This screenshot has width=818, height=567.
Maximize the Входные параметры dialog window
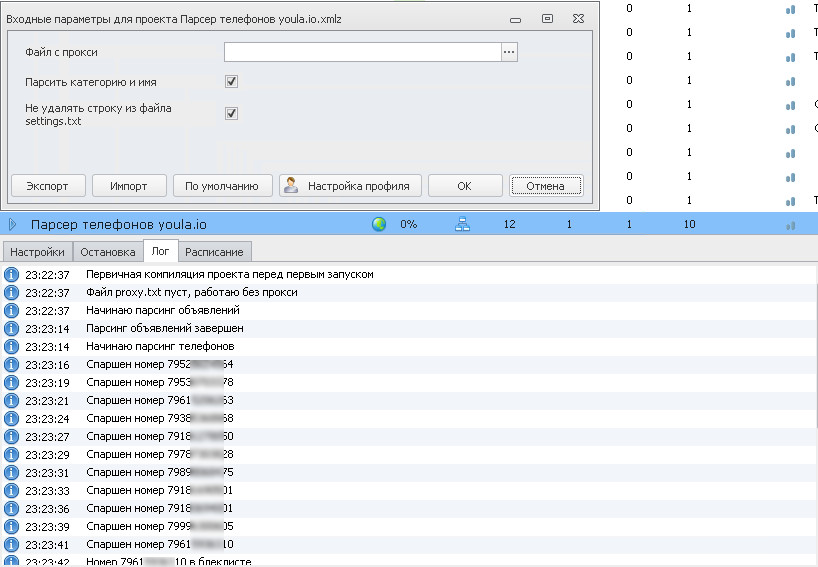[547, 18]
